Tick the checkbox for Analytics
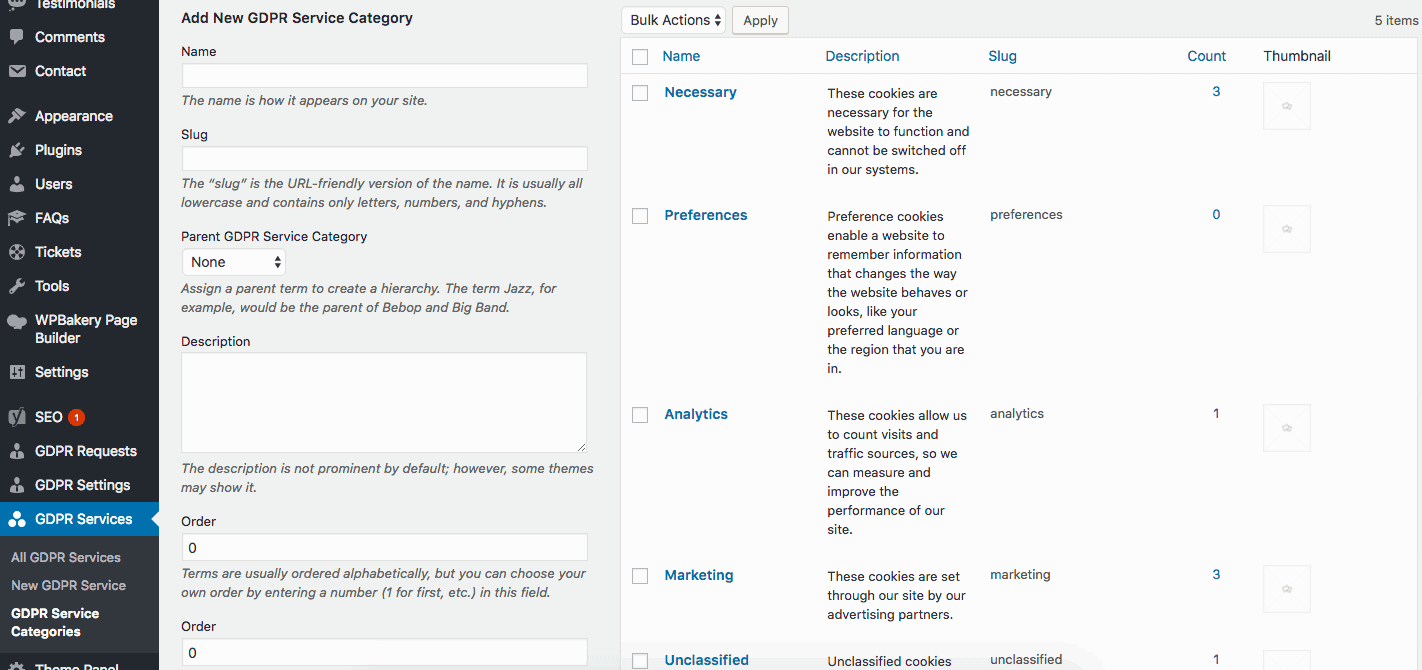The height and width of the screenshot is (670, 1422). pyautogui.click(x=640, y=415)
